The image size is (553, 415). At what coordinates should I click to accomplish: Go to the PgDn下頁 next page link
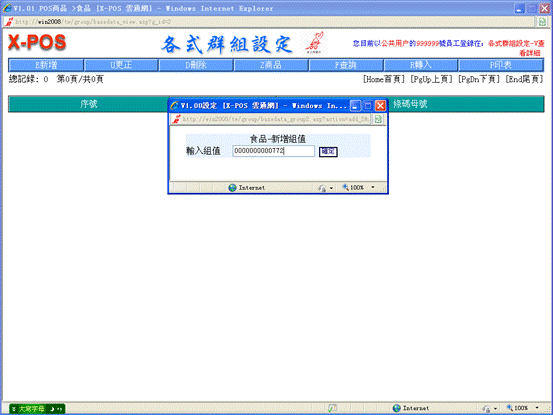[479, 79]
